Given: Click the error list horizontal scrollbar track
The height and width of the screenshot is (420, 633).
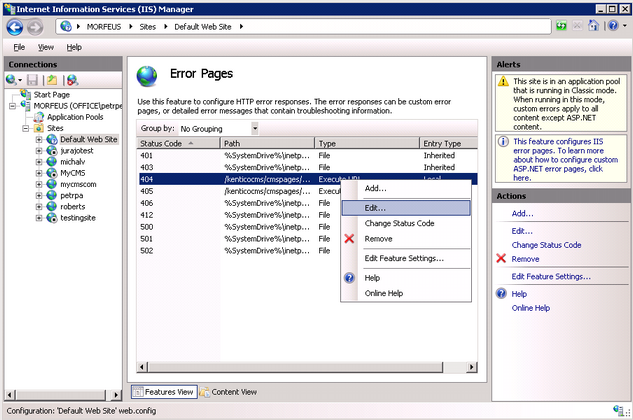Looking at the screenshot, I should (x=454, y=367).
